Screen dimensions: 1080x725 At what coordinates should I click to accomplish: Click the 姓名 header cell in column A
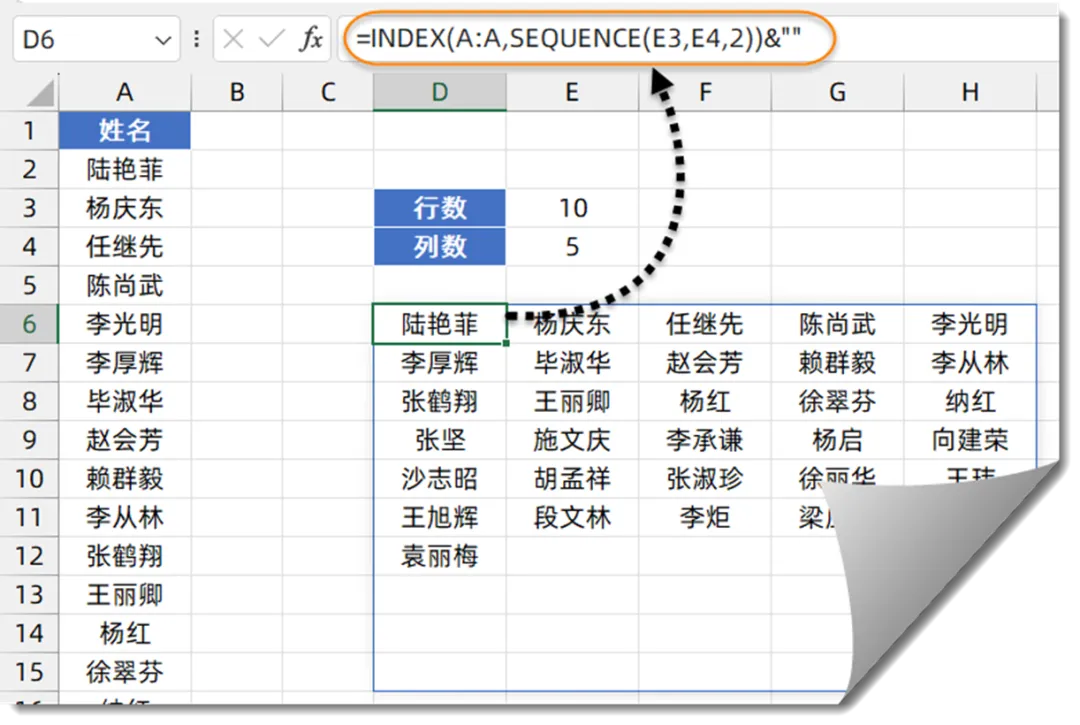(124, 130)
